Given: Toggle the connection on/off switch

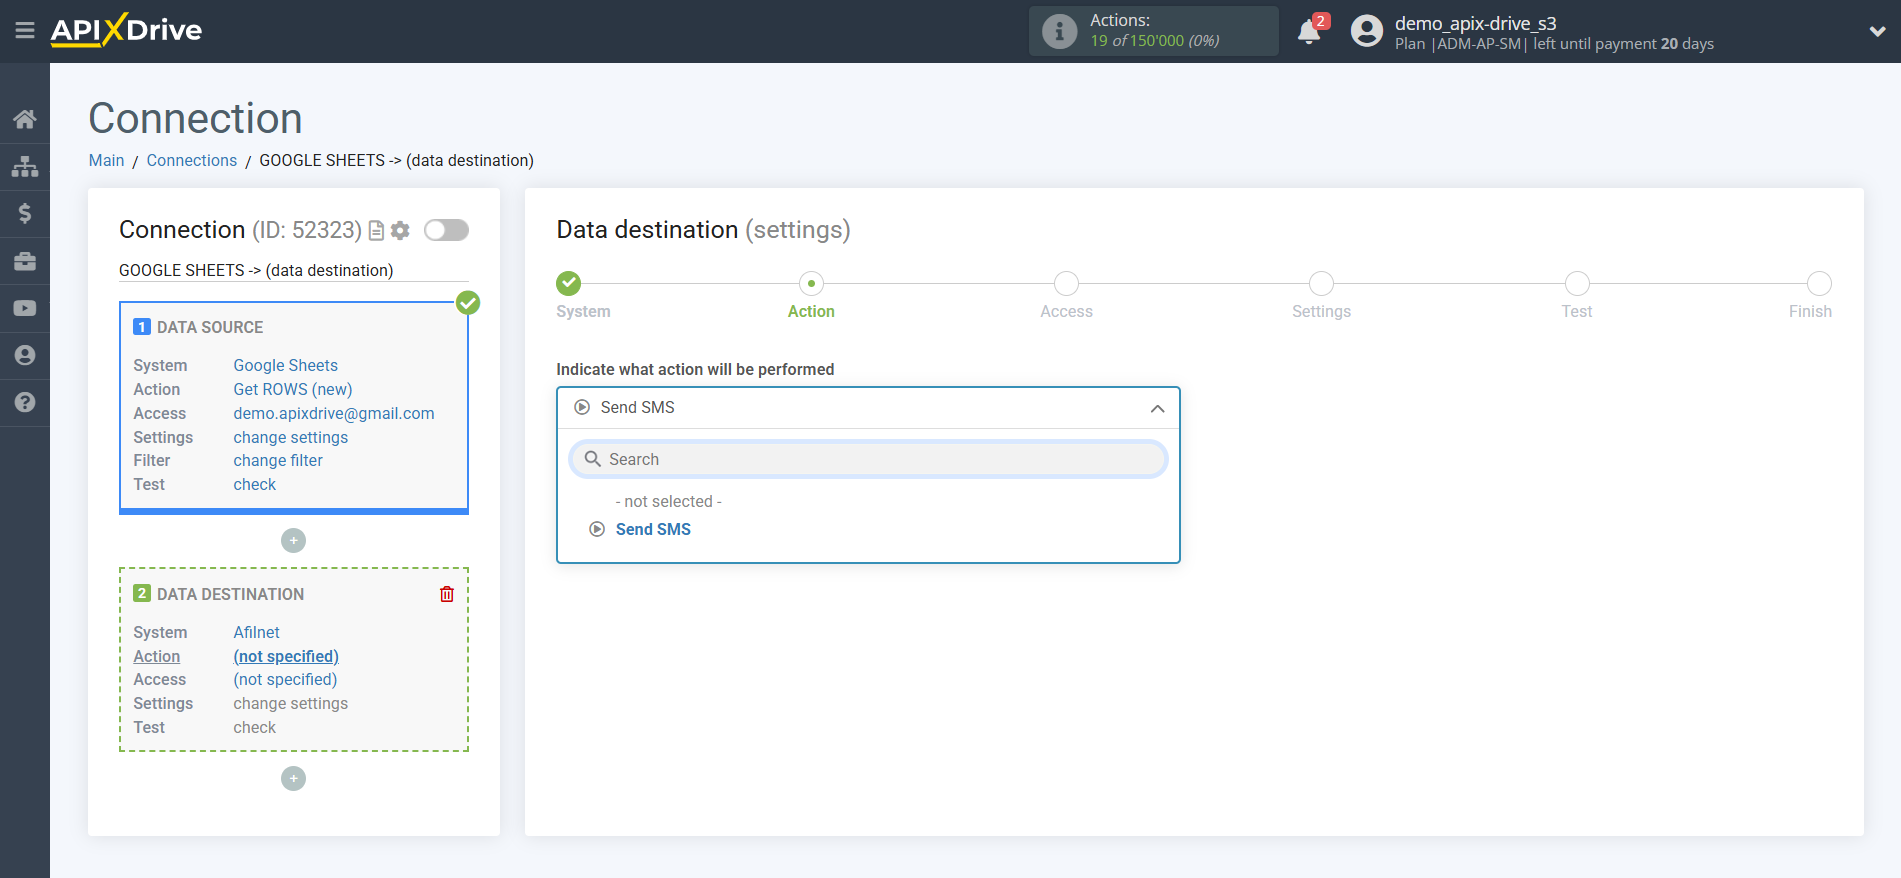Looking at the screenshot, I should tap(446, 231).
